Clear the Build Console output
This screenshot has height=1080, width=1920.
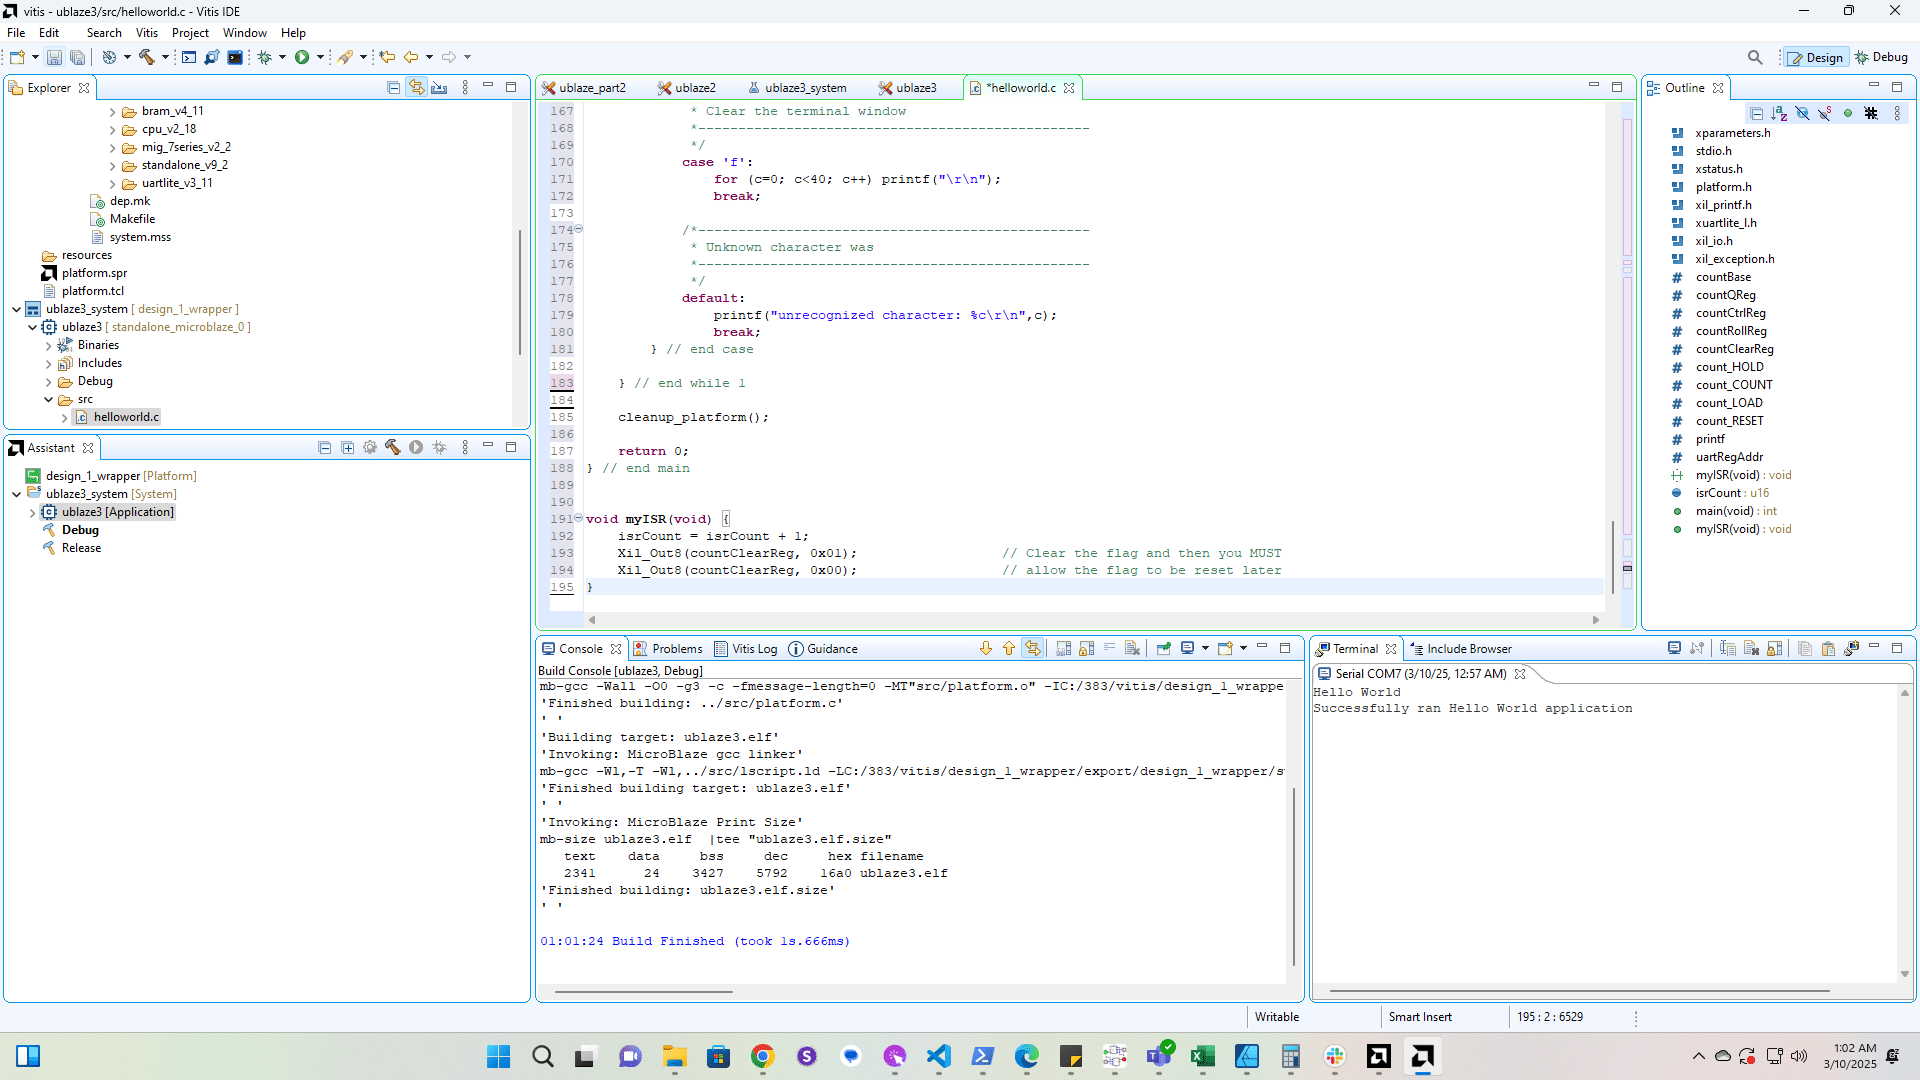pyautogui.click(x=1132, y=648)
